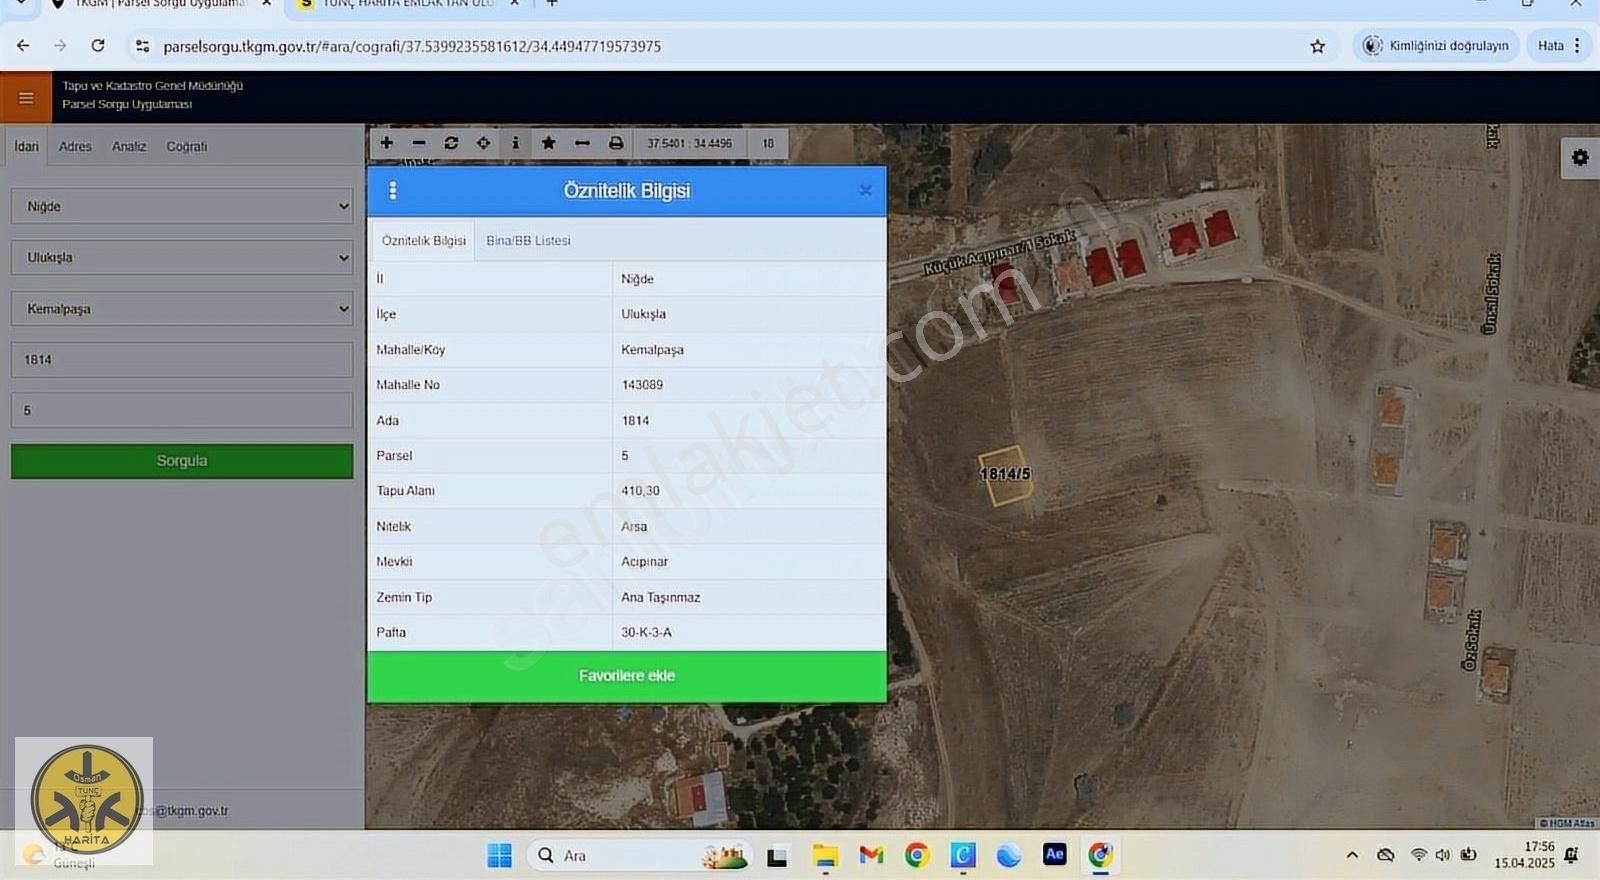Viewport: 1600px width, 880px height.
Task: Select the measure line tool
Action: (582, 143)
